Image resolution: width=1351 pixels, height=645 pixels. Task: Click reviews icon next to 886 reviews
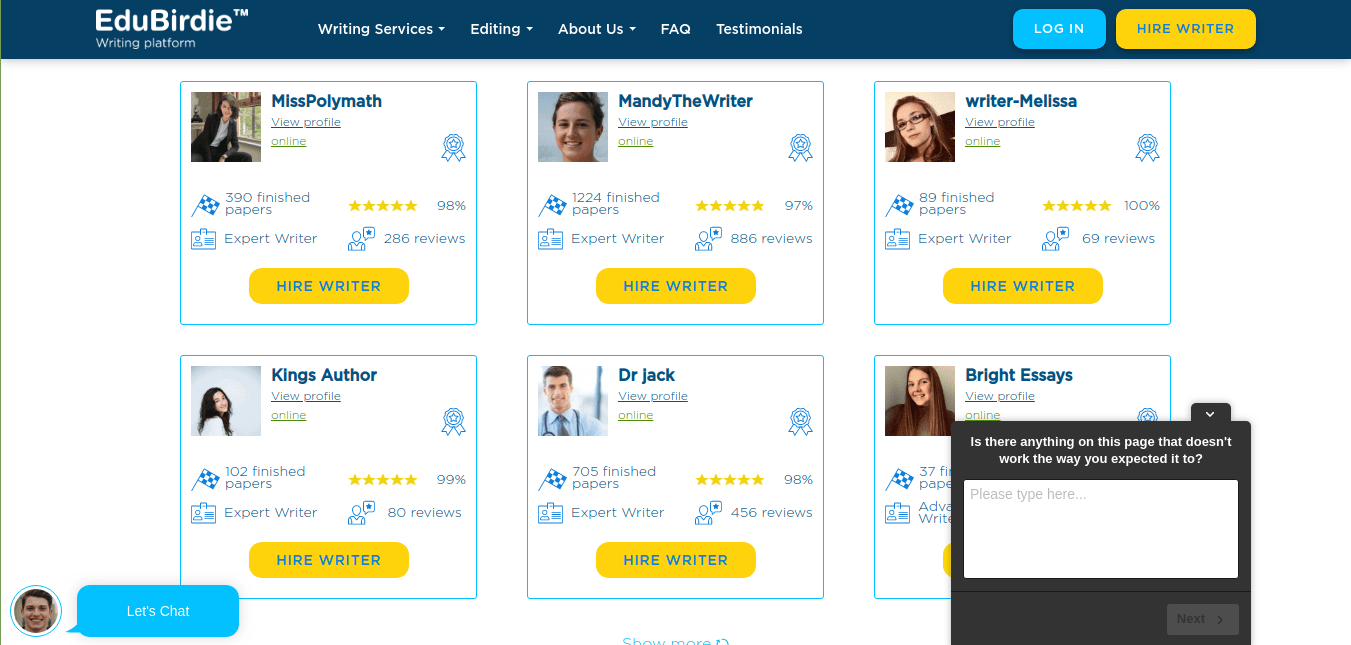click(708, 239)
